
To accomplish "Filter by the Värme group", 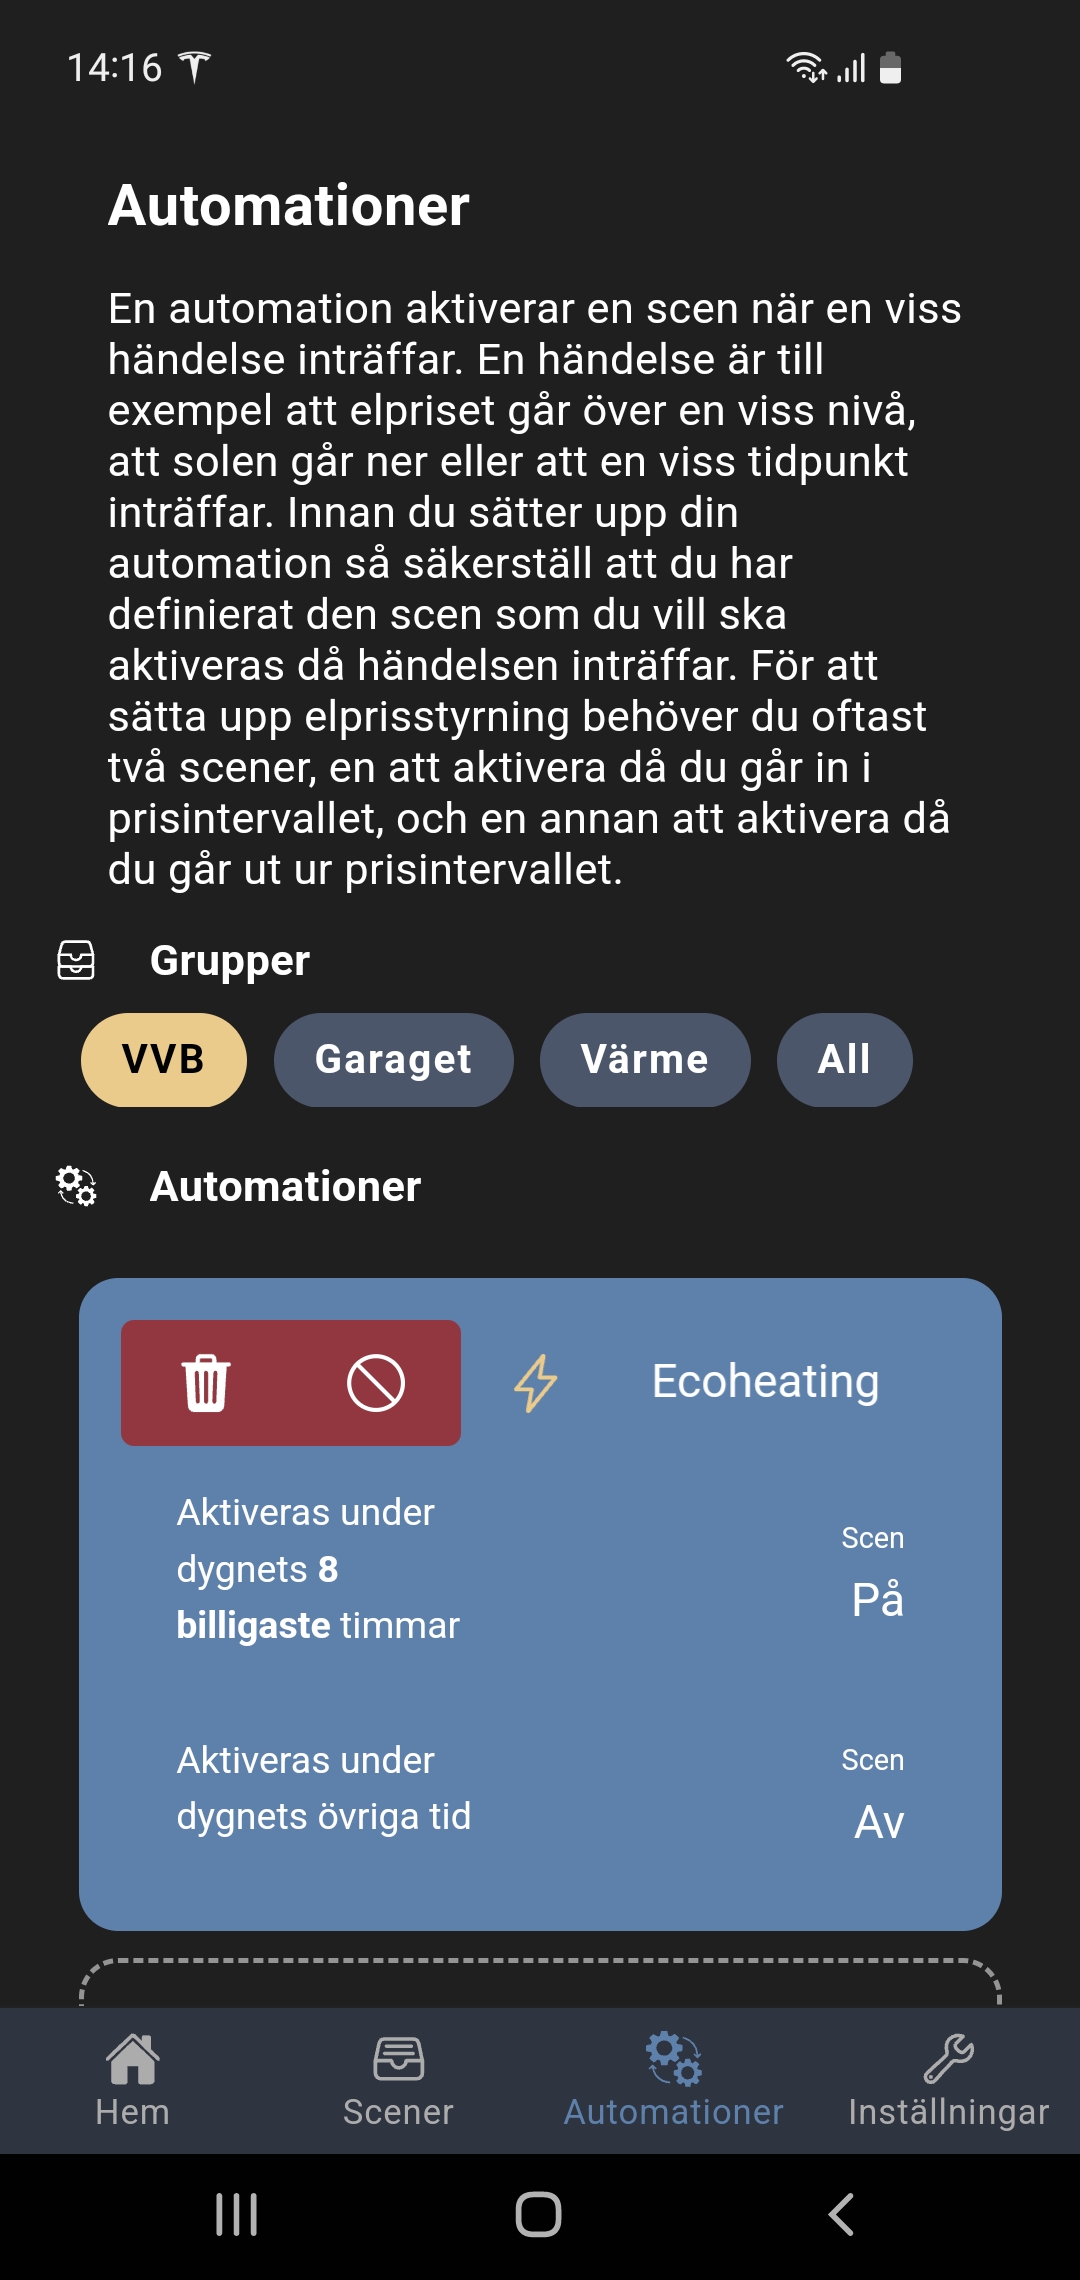I will click(x=645, y=1060).
